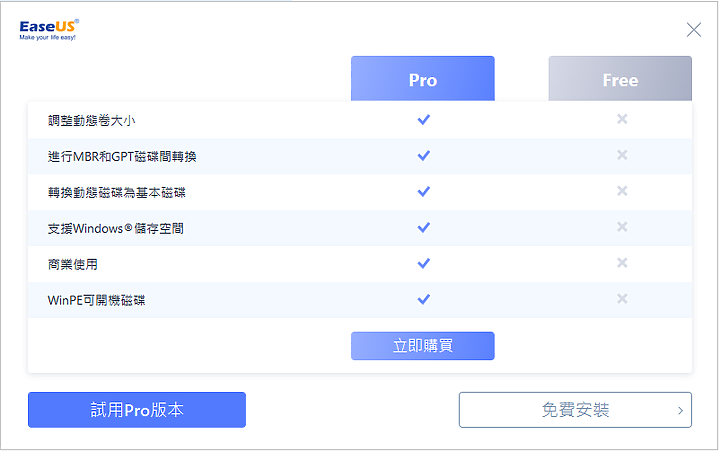The image size is (720, 452).
Task: Click Free cross for 進行MBR和GPT磁碟間轉換
Action: (622, 155)
